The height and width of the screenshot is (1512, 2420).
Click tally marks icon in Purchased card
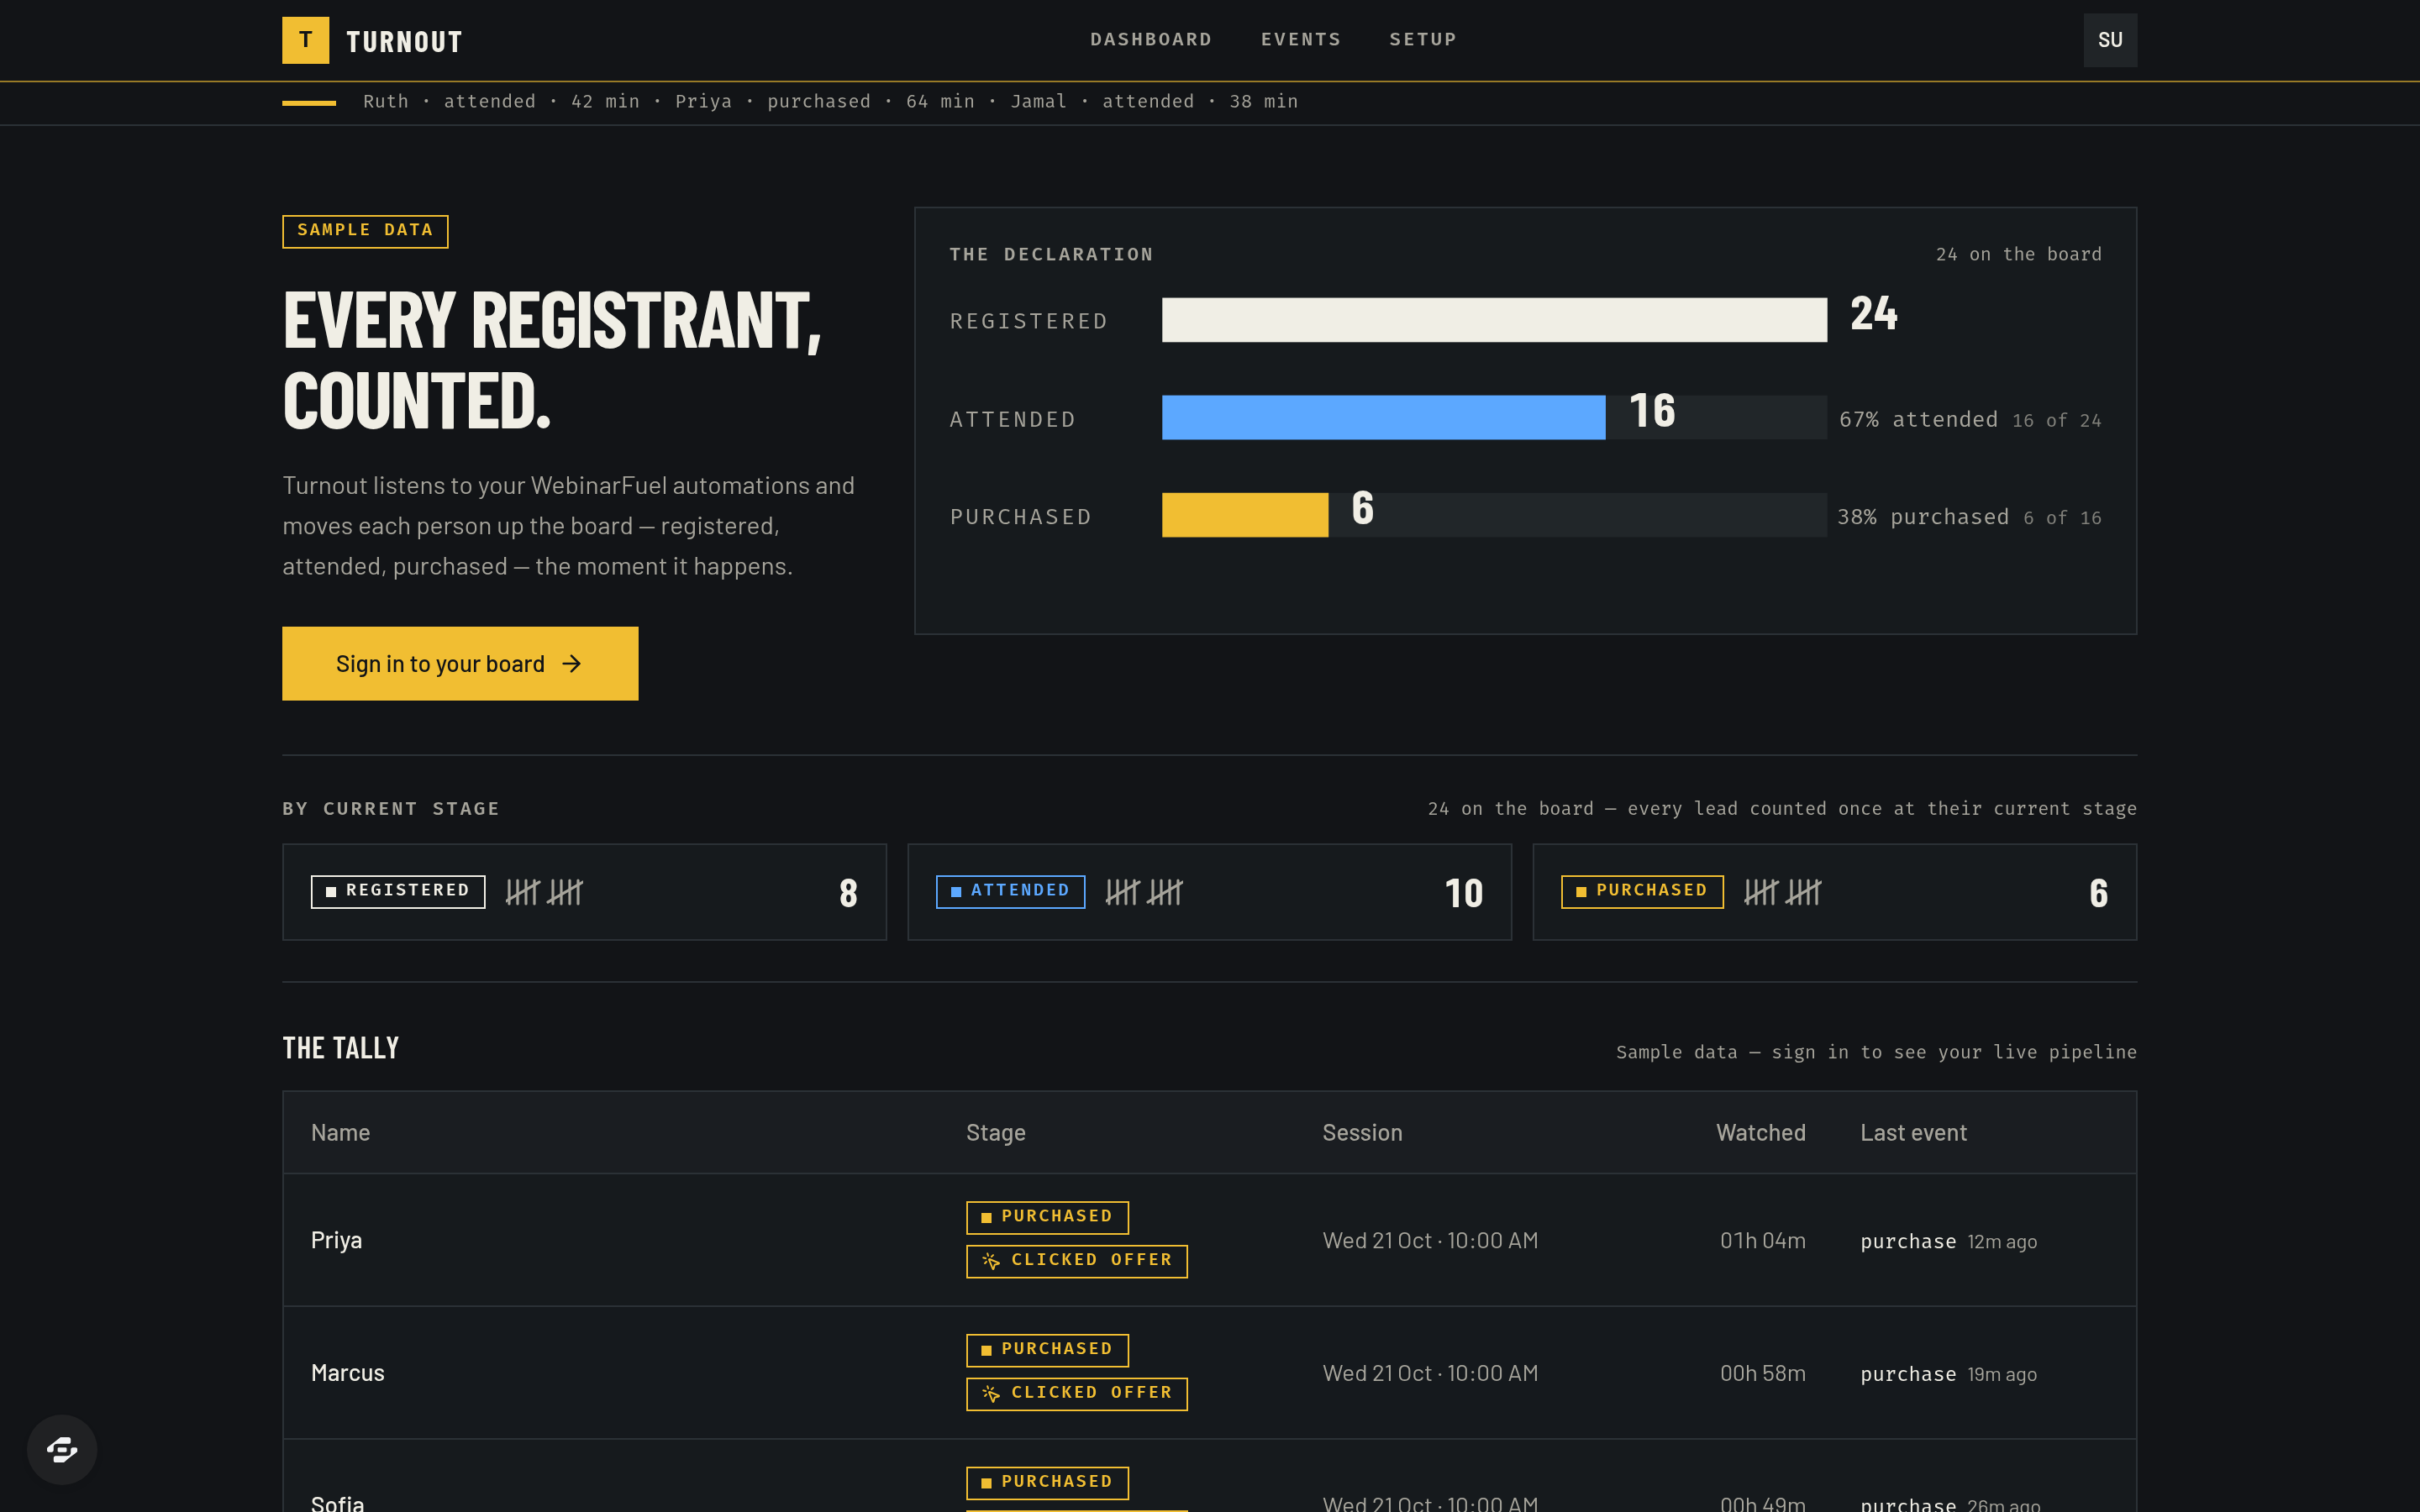point(1783,892)
